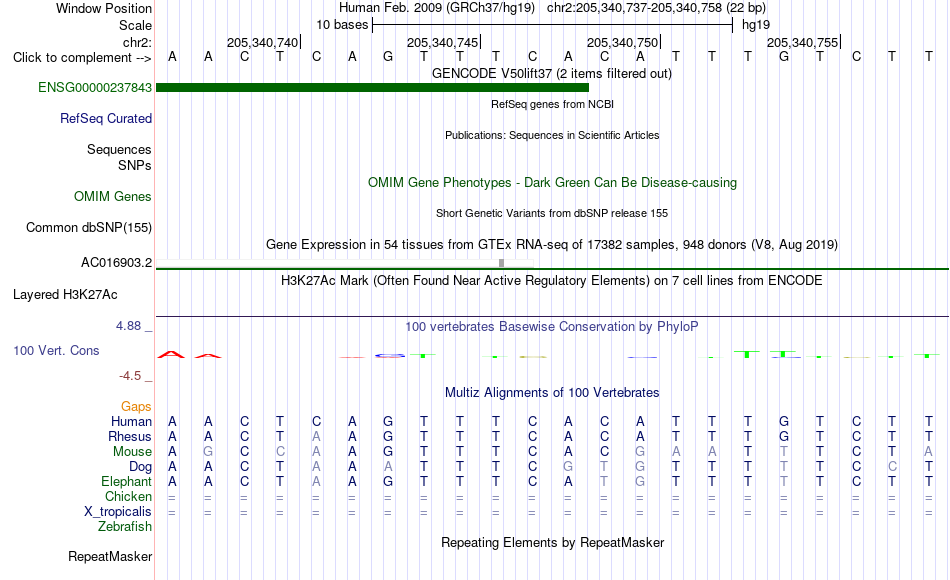The image size is (950, 580).
Task: Click the 205,340,755 coordinate marker
Action: tap(803, 42)
